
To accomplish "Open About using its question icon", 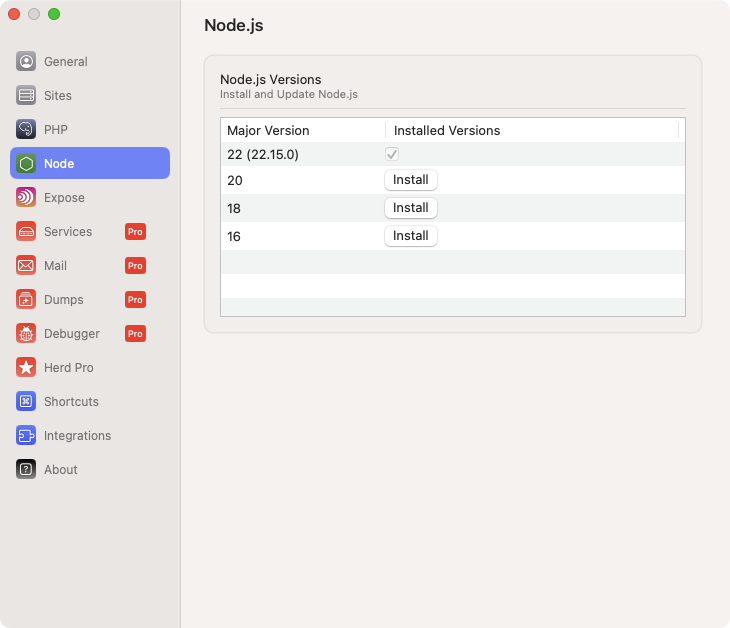I will (x=26, y=470).
